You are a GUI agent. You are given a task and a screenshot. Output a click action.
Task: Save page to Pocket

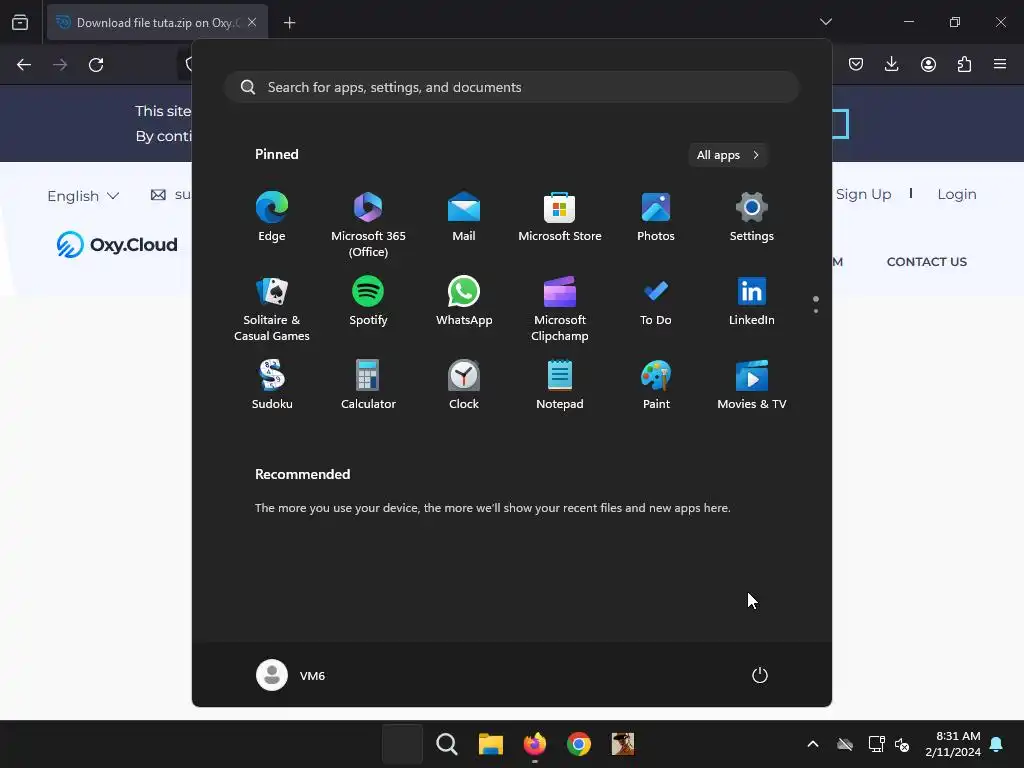coord(856,64)
